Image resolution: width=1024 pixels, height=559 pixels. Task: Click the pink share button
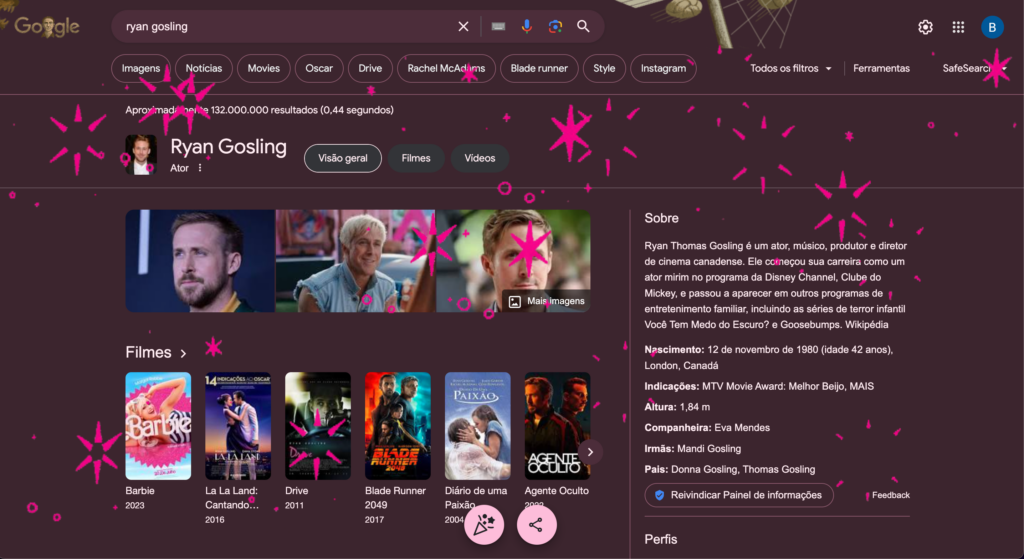pos(536,524)
